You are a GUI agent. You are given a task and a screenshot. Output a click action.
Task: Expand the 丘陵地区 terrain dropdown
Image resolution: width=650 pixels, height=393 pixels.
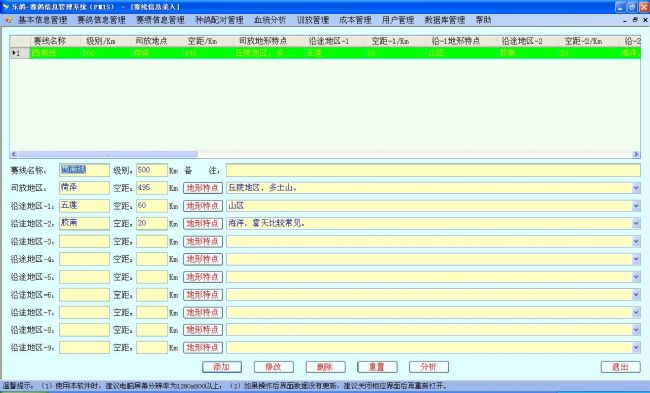[x=636, y=188]
